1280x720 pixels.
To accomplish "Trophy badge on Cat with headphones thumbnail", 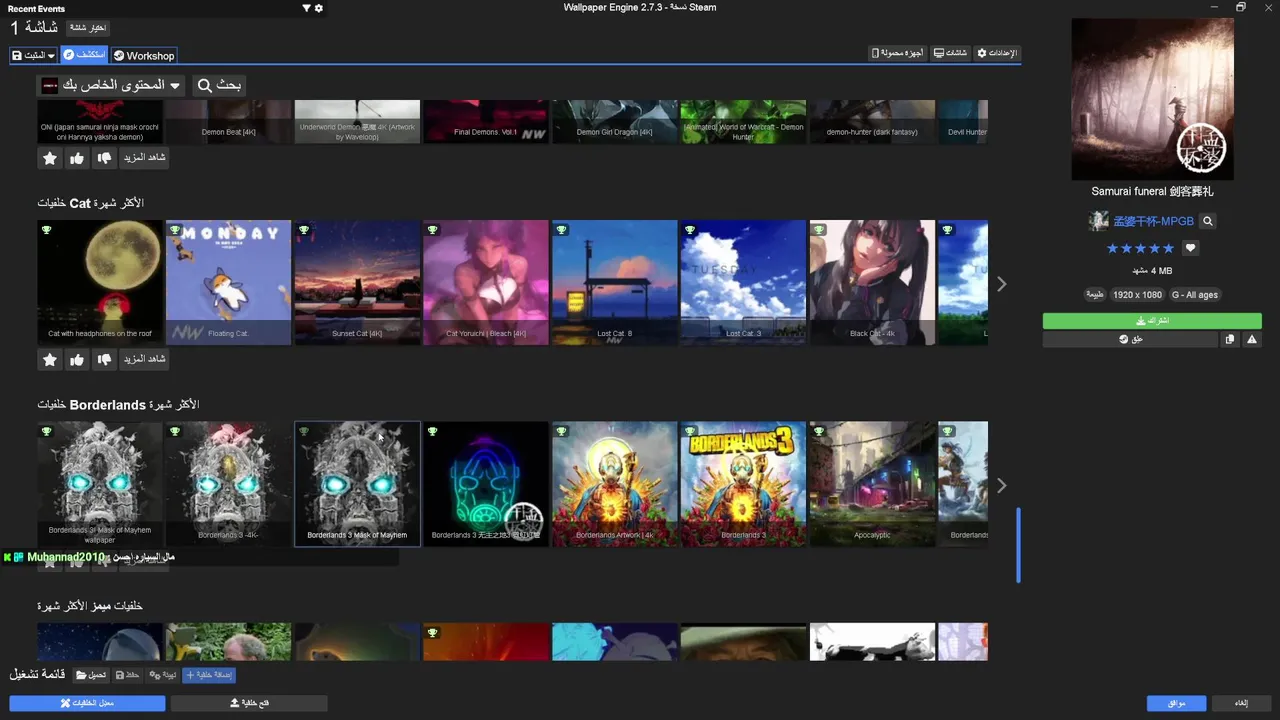I will [46, 230].
